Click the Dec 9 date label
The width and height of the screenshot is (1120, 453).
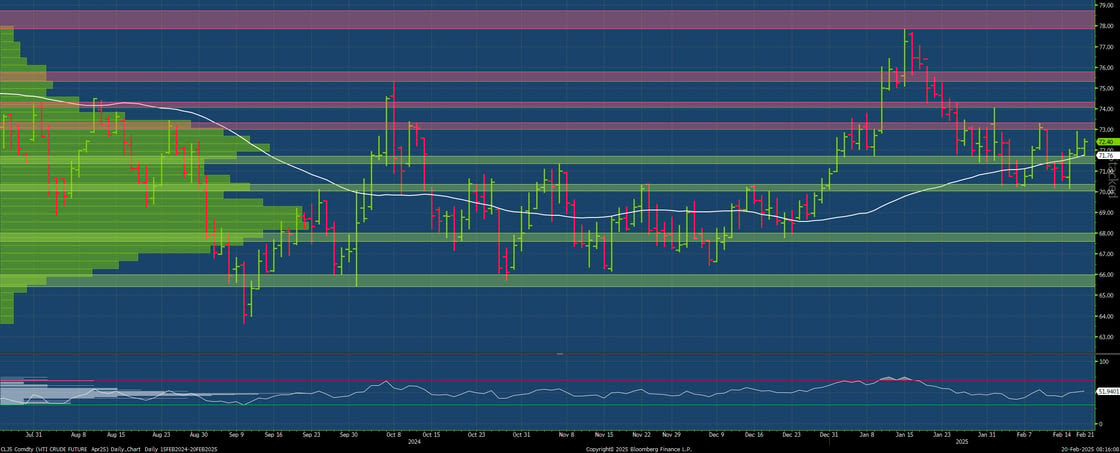coord(716,434)
